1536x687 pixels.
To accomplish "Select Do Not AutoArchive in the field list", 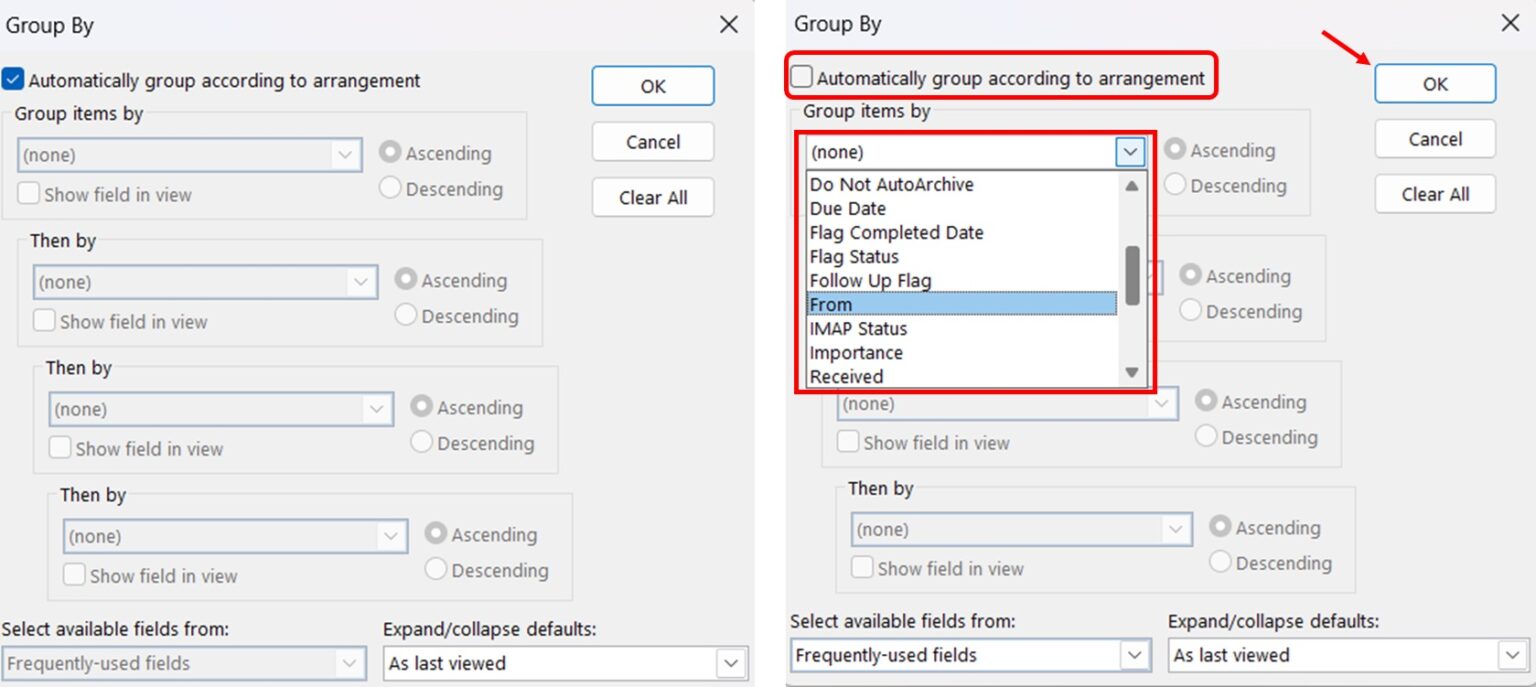I will [x=962, y=185].
